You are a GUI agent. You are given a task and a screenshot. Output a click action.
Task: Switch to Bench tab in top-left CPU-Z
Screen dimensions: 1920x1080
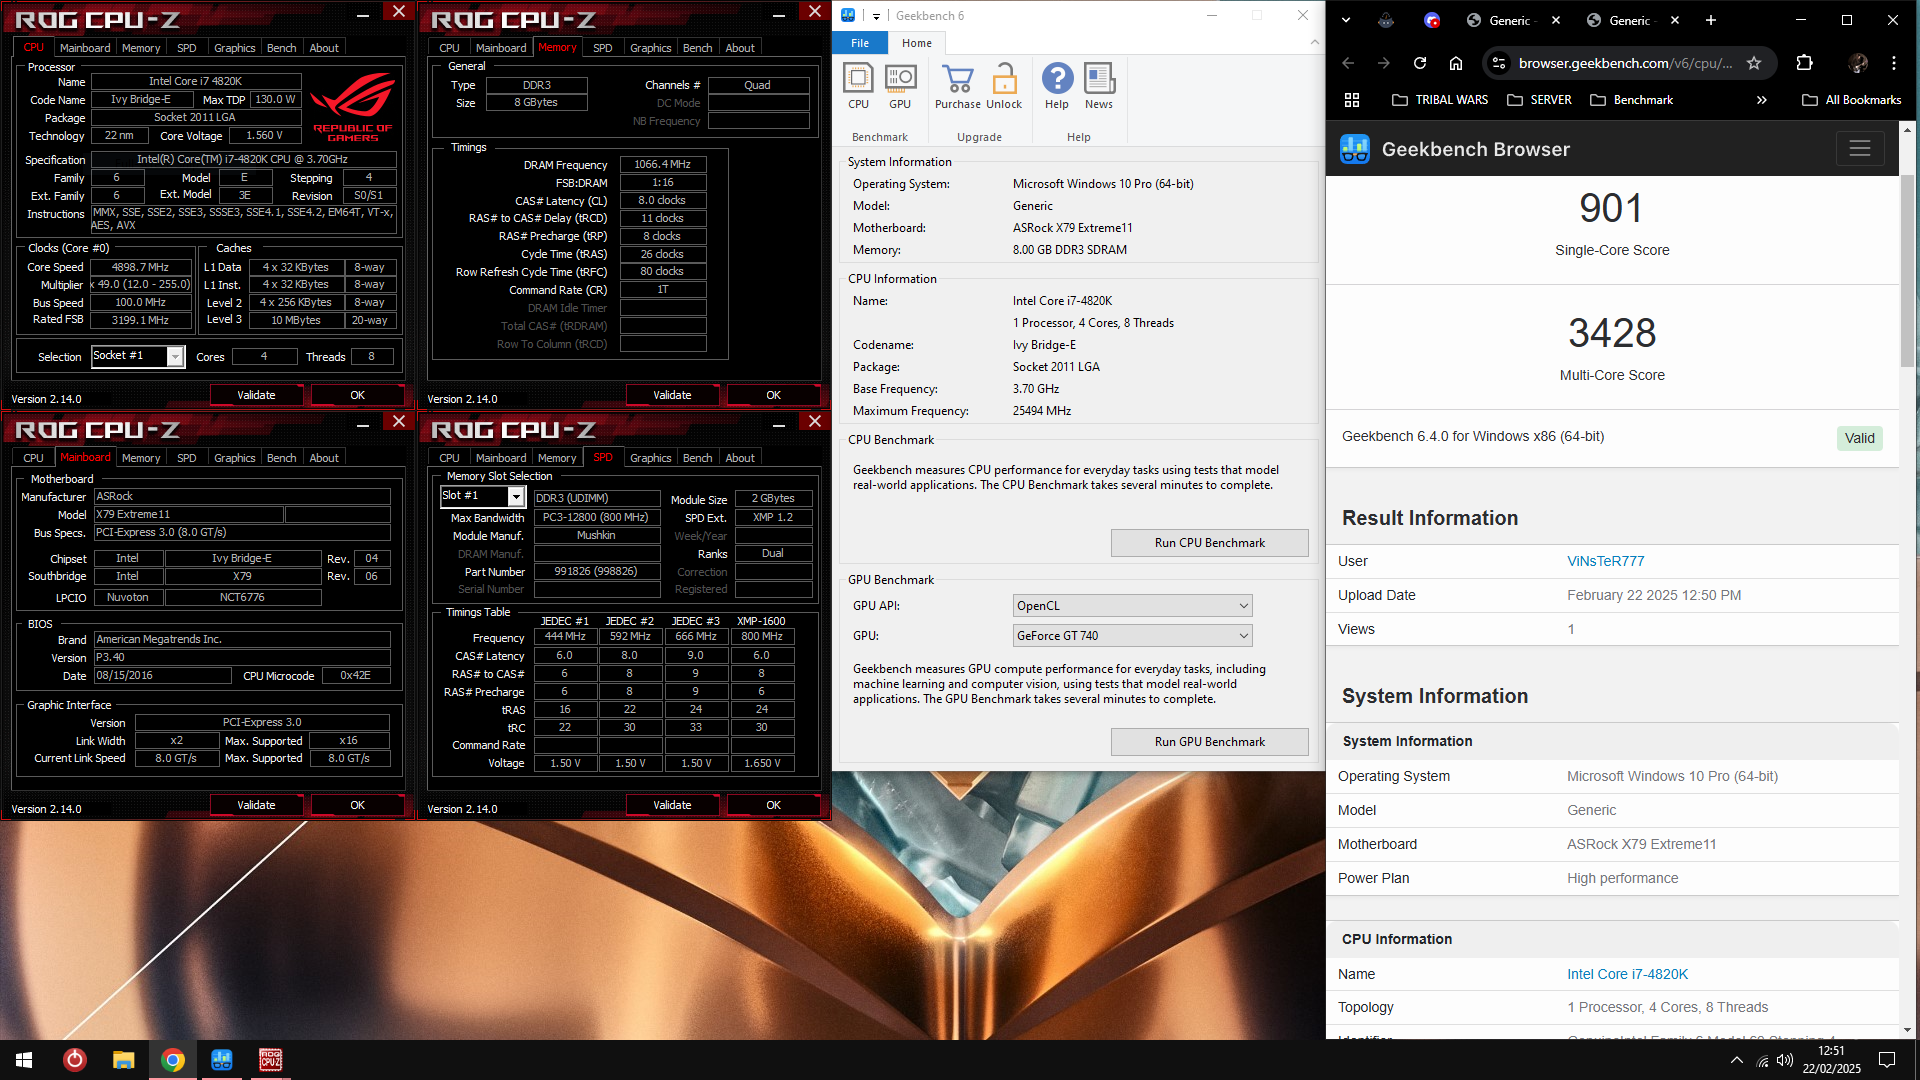281,48
